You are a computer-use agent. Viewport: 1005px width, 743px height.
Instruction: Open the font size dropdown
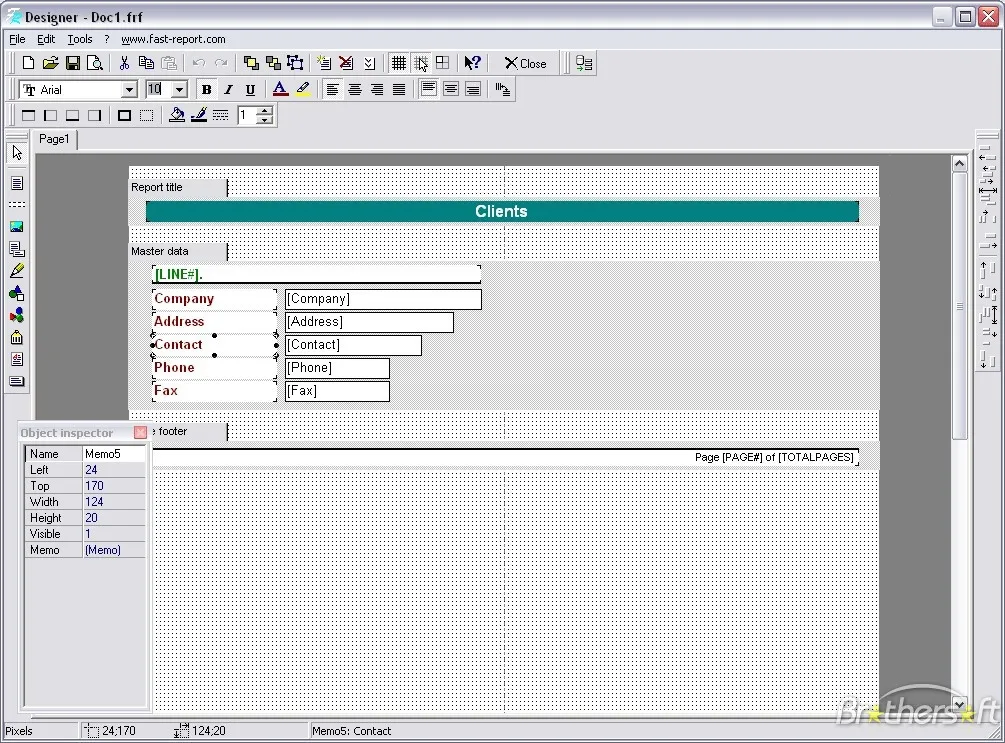(x=180, y=90)
